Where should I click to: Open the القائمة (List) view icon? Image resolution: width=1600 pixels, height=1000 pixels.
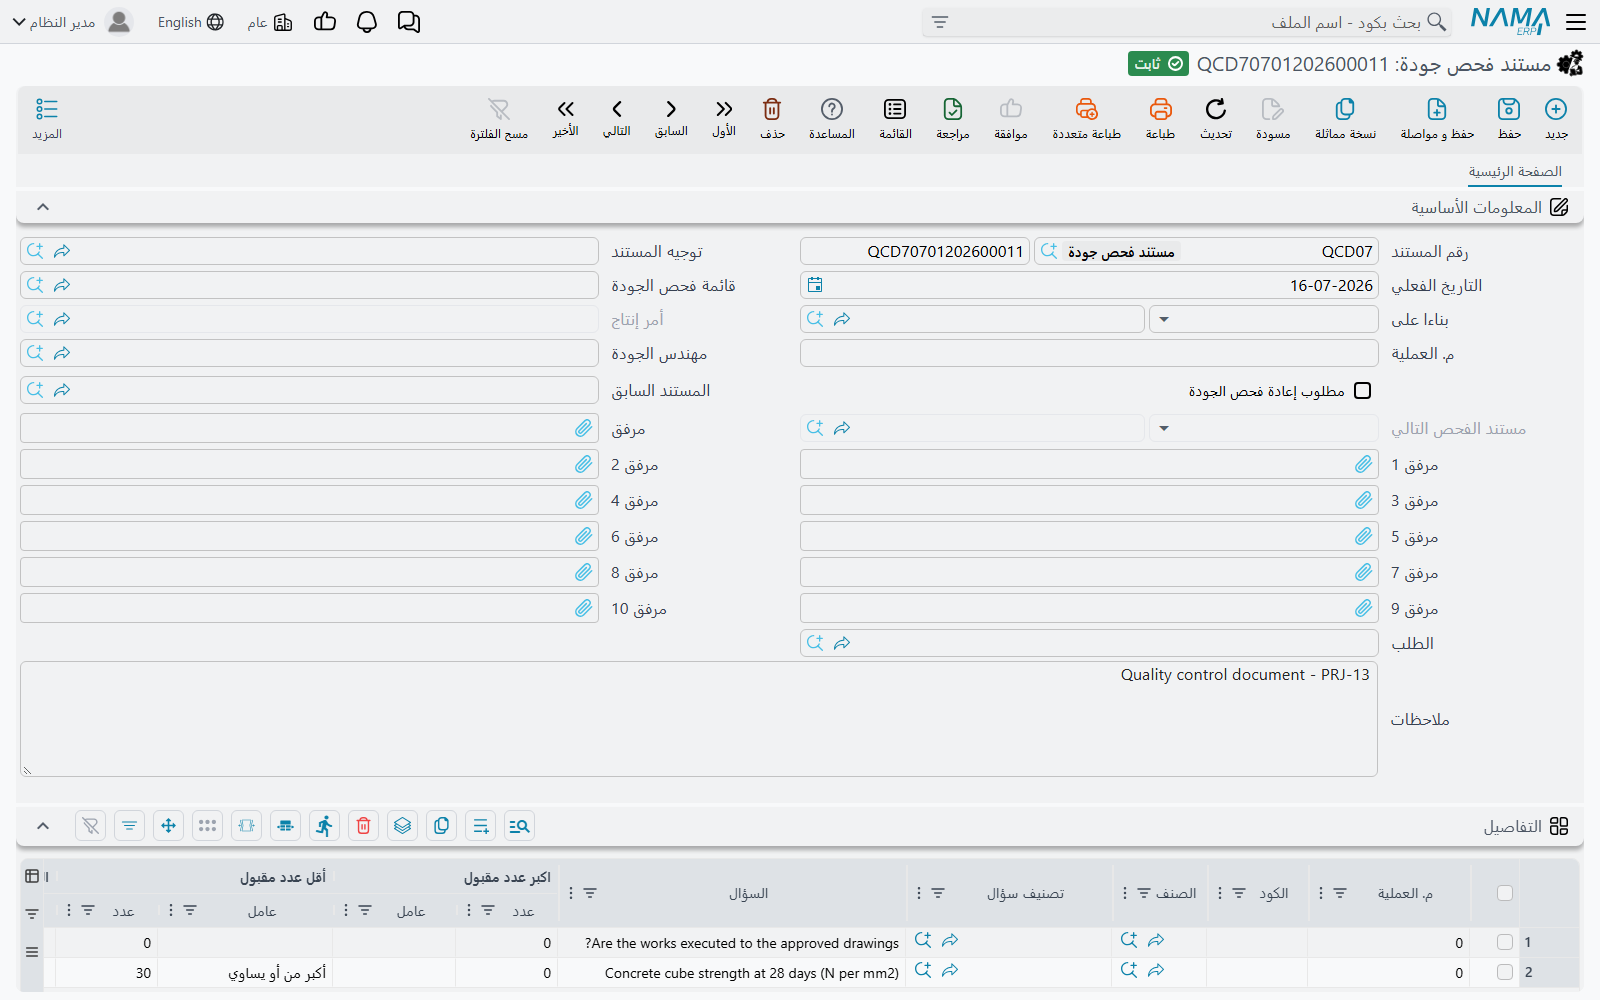click(x=895, y=109)
